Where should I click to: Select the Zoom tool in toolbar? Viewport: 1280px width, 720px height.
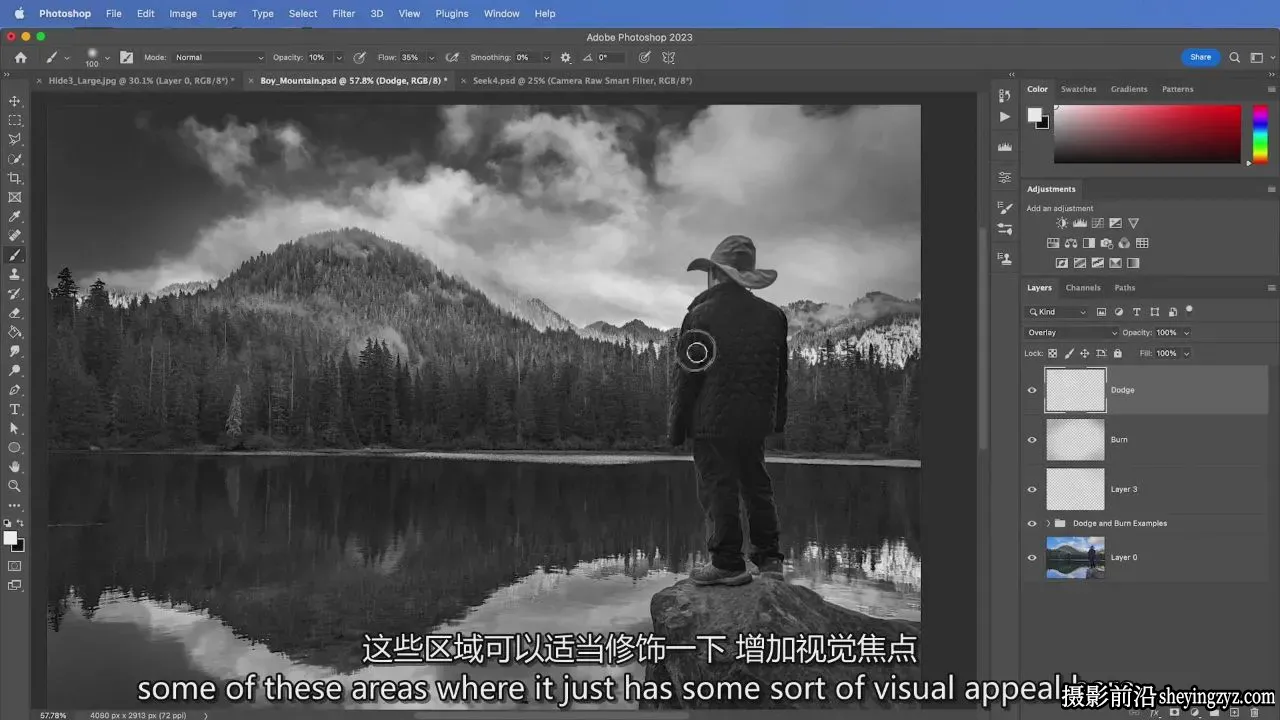pyautogui.click(x=15, y=486)
